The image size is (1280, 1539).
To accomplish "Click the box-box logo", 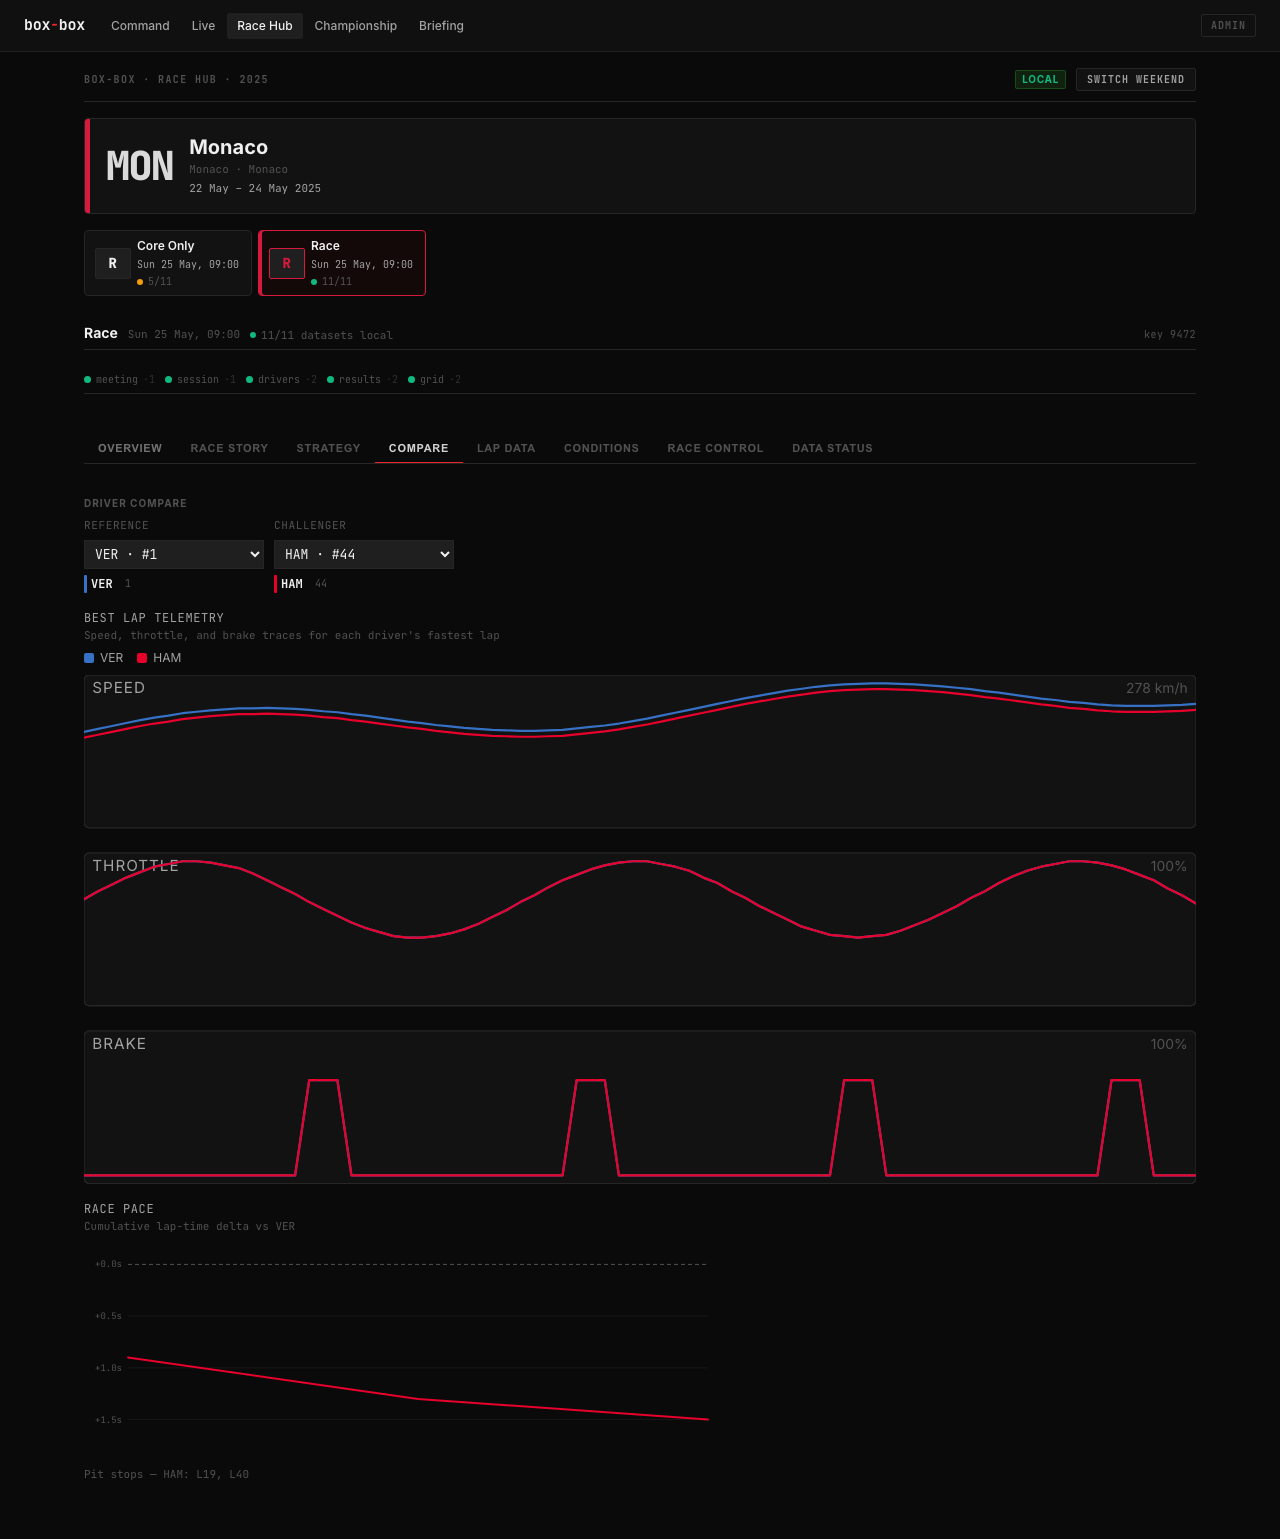I will coord(54,25).
